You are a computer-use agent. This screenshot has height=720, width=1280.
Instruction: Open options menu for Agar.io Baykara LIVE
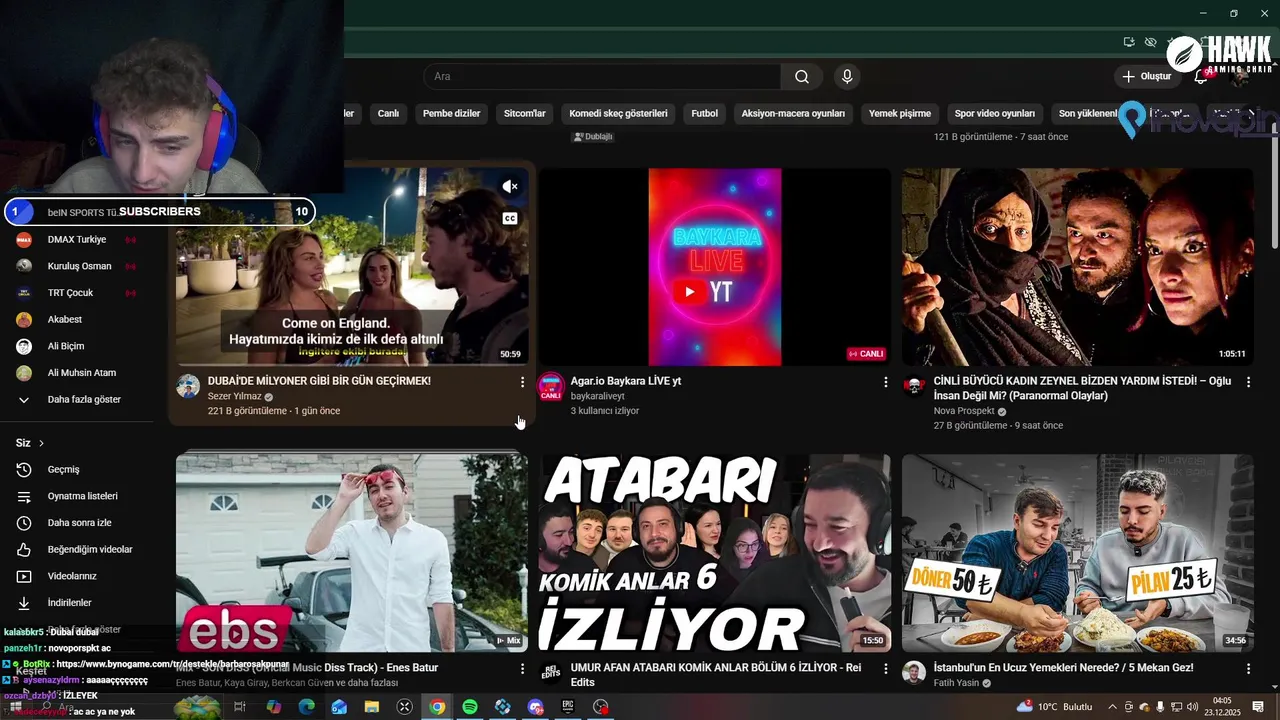pos(885,382)
